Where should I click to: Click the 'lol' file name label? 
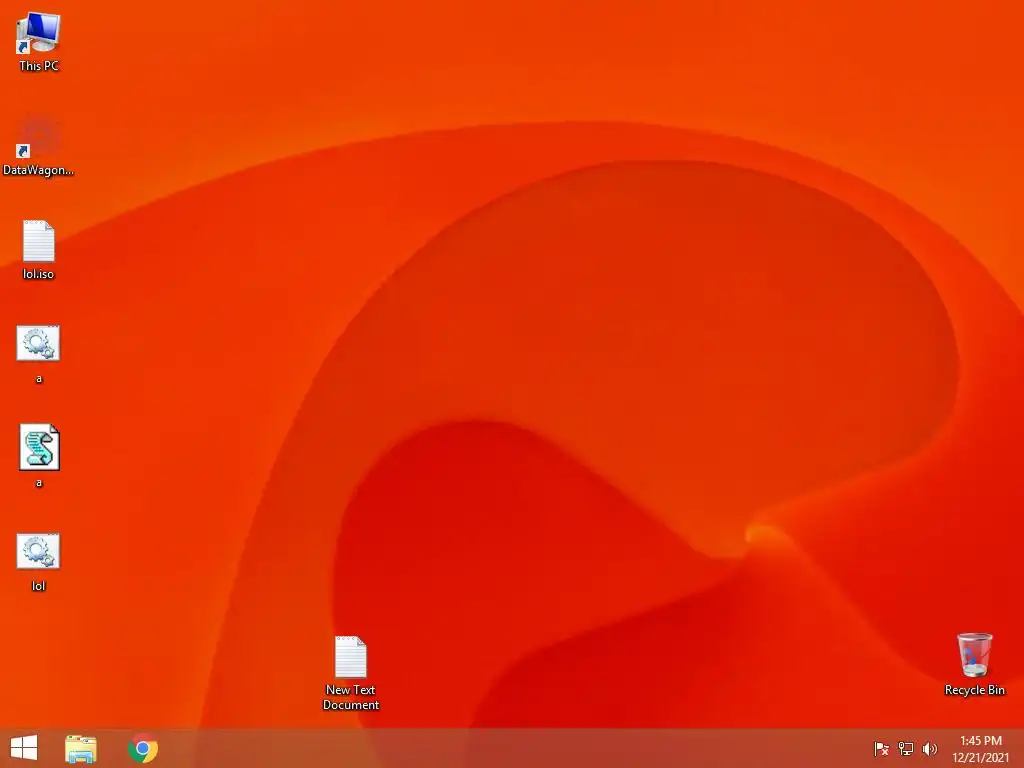coord(39,586)
